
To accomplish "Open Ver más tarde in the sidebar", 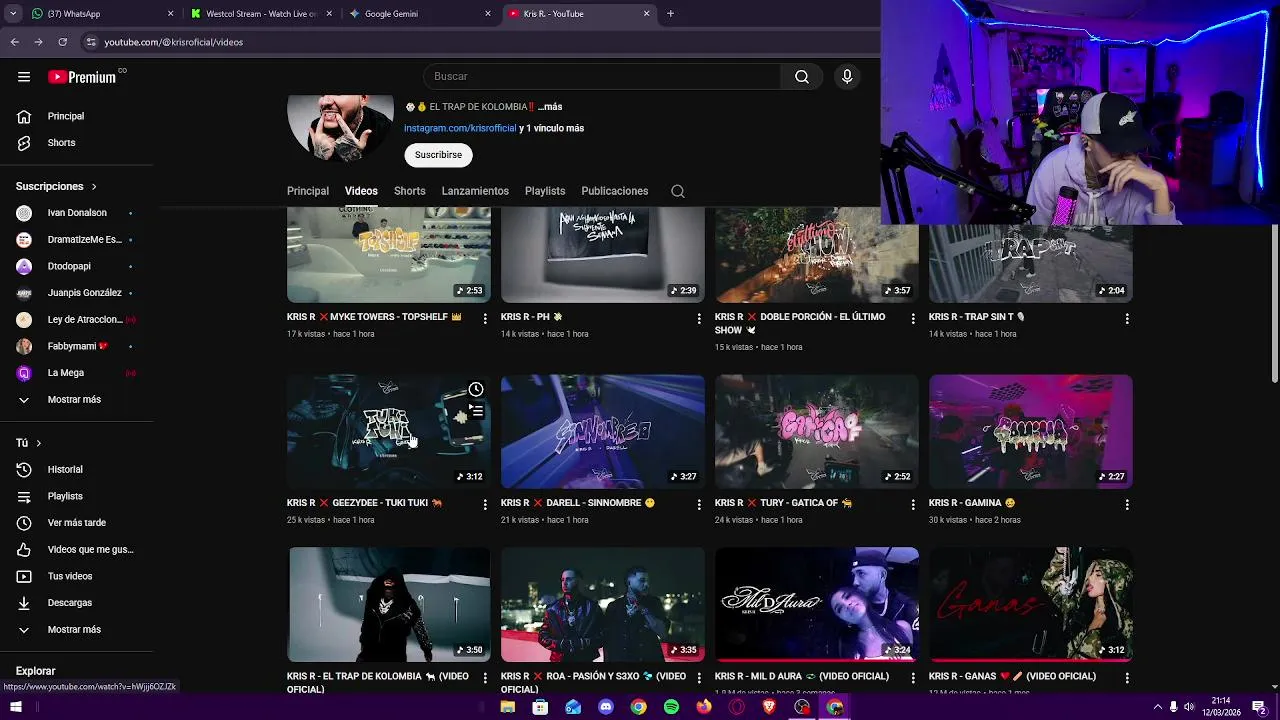I will [77, 523].
